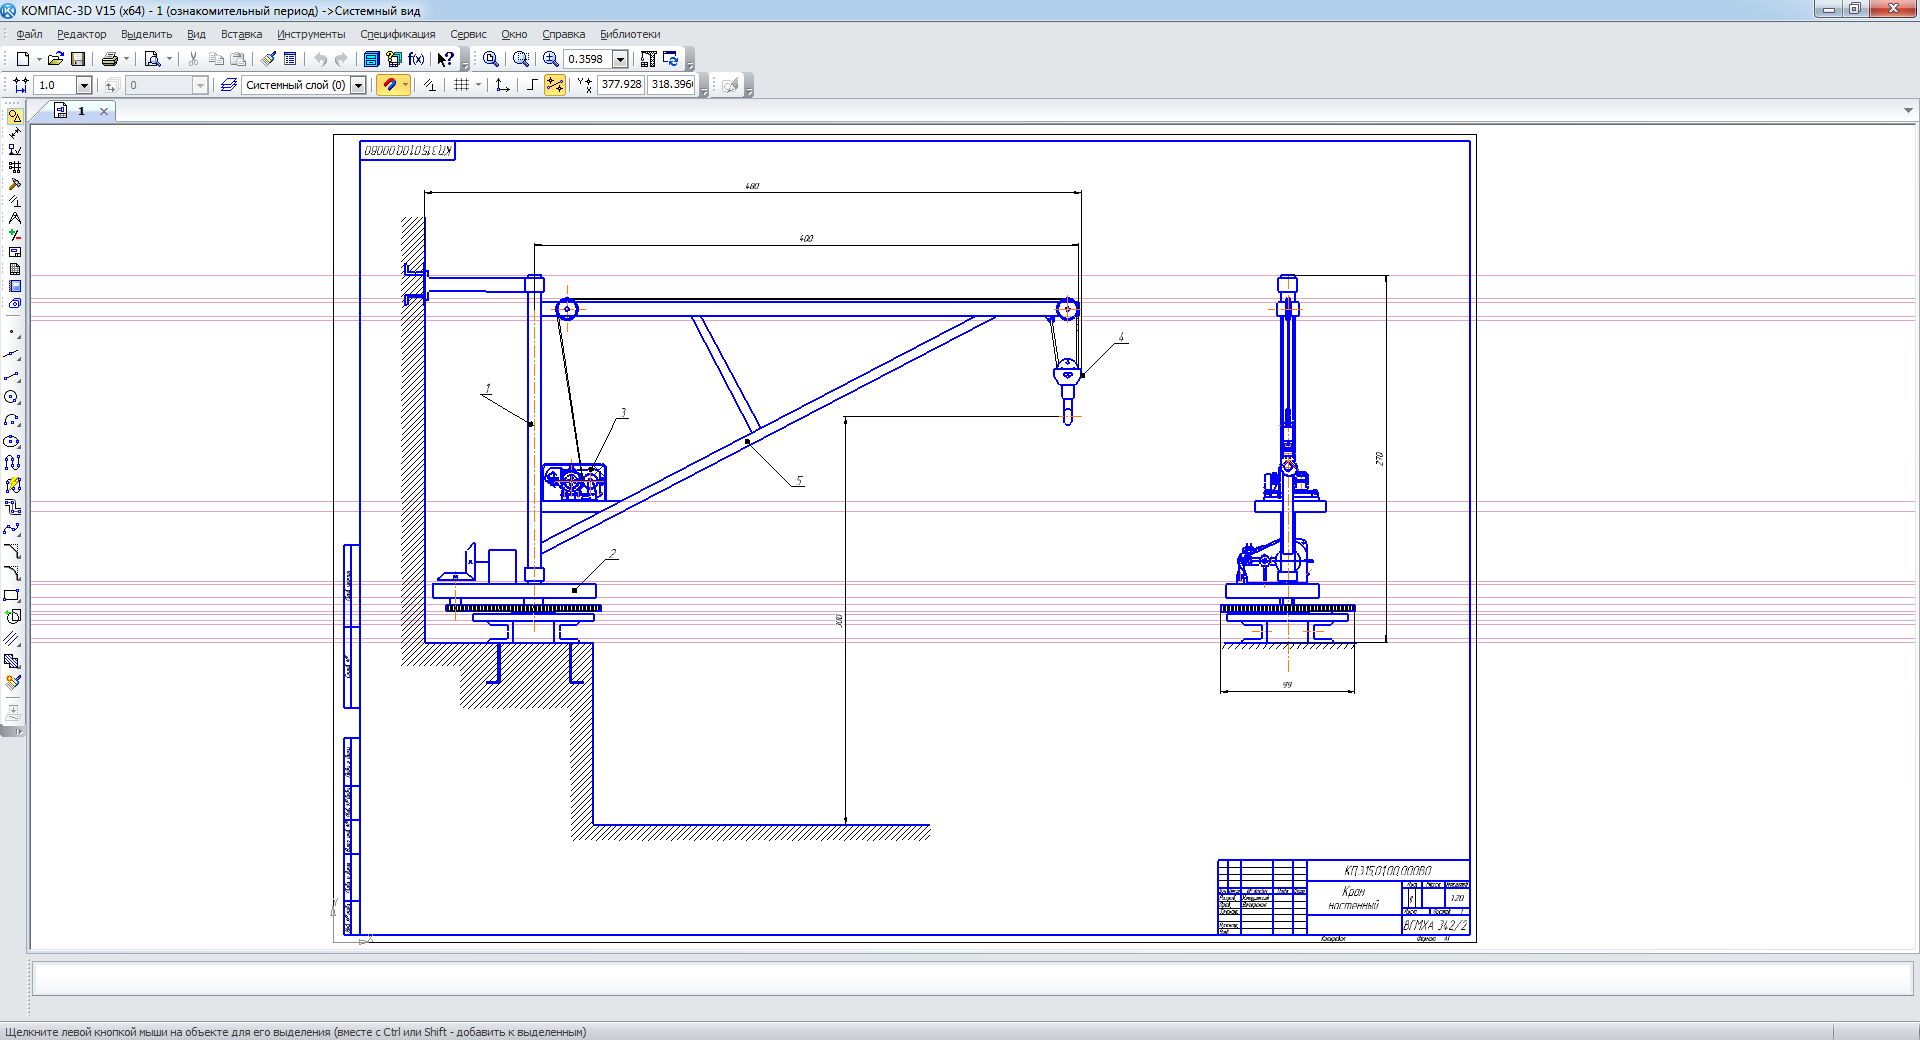Print the drawing with printer icon
1920x1040 pixels.
tap(110, 59)
